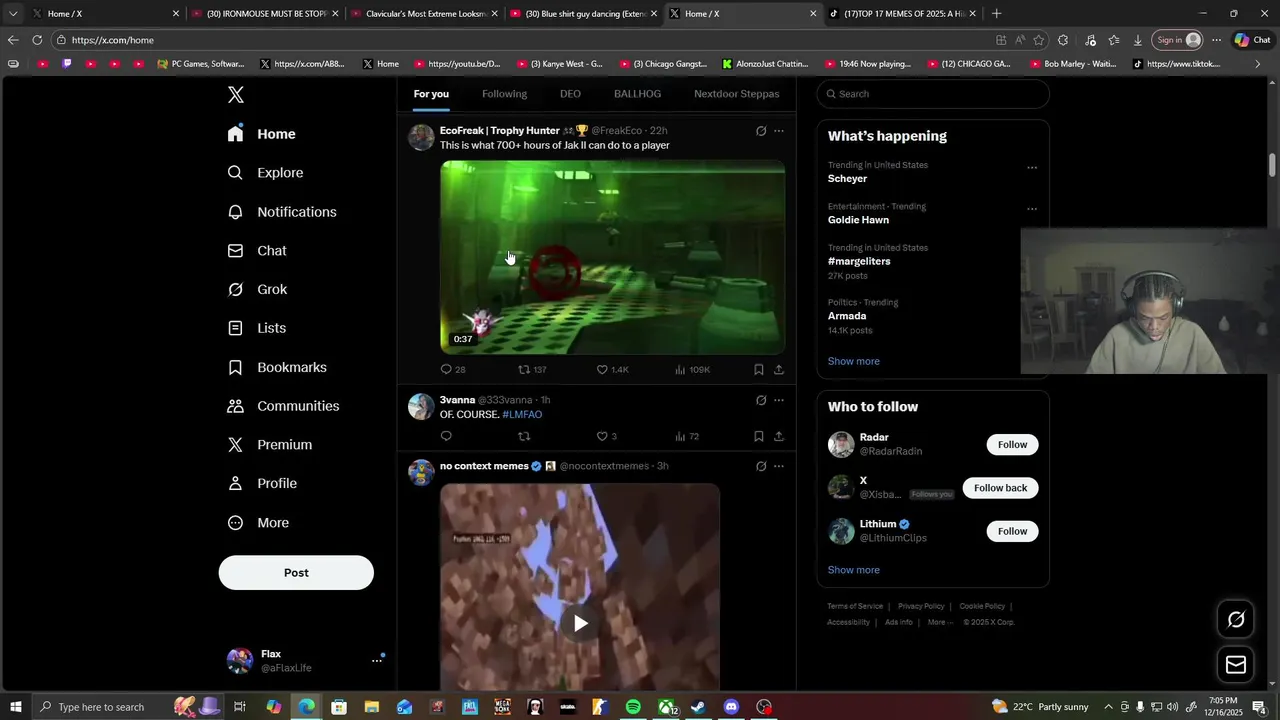Open more options on no context memes post

[779, 466]
